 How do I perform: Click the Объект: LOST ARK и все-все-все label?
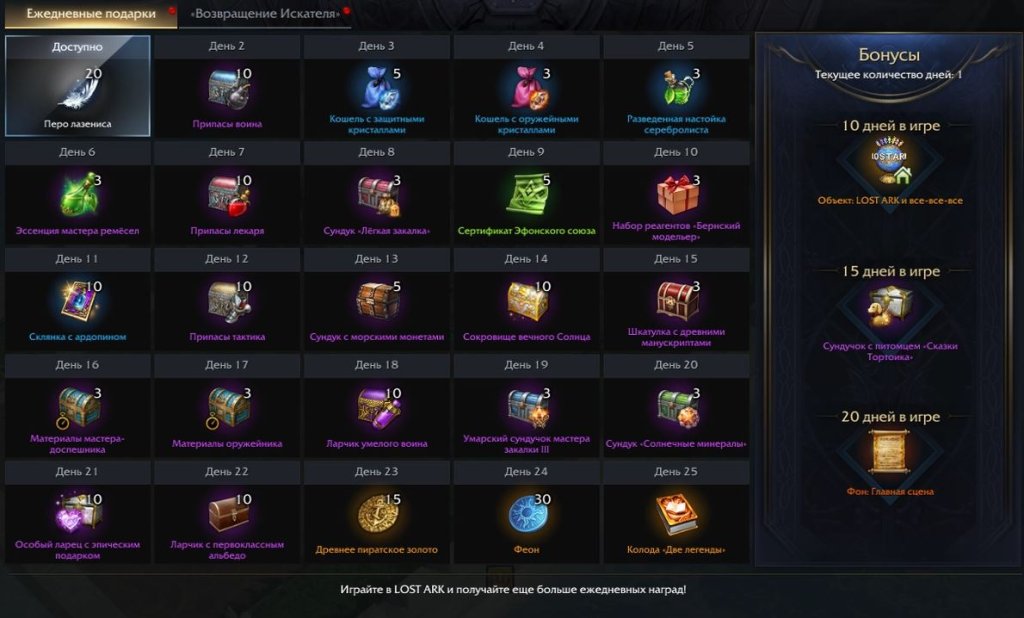pyautogui.click(x=889, y=201)
